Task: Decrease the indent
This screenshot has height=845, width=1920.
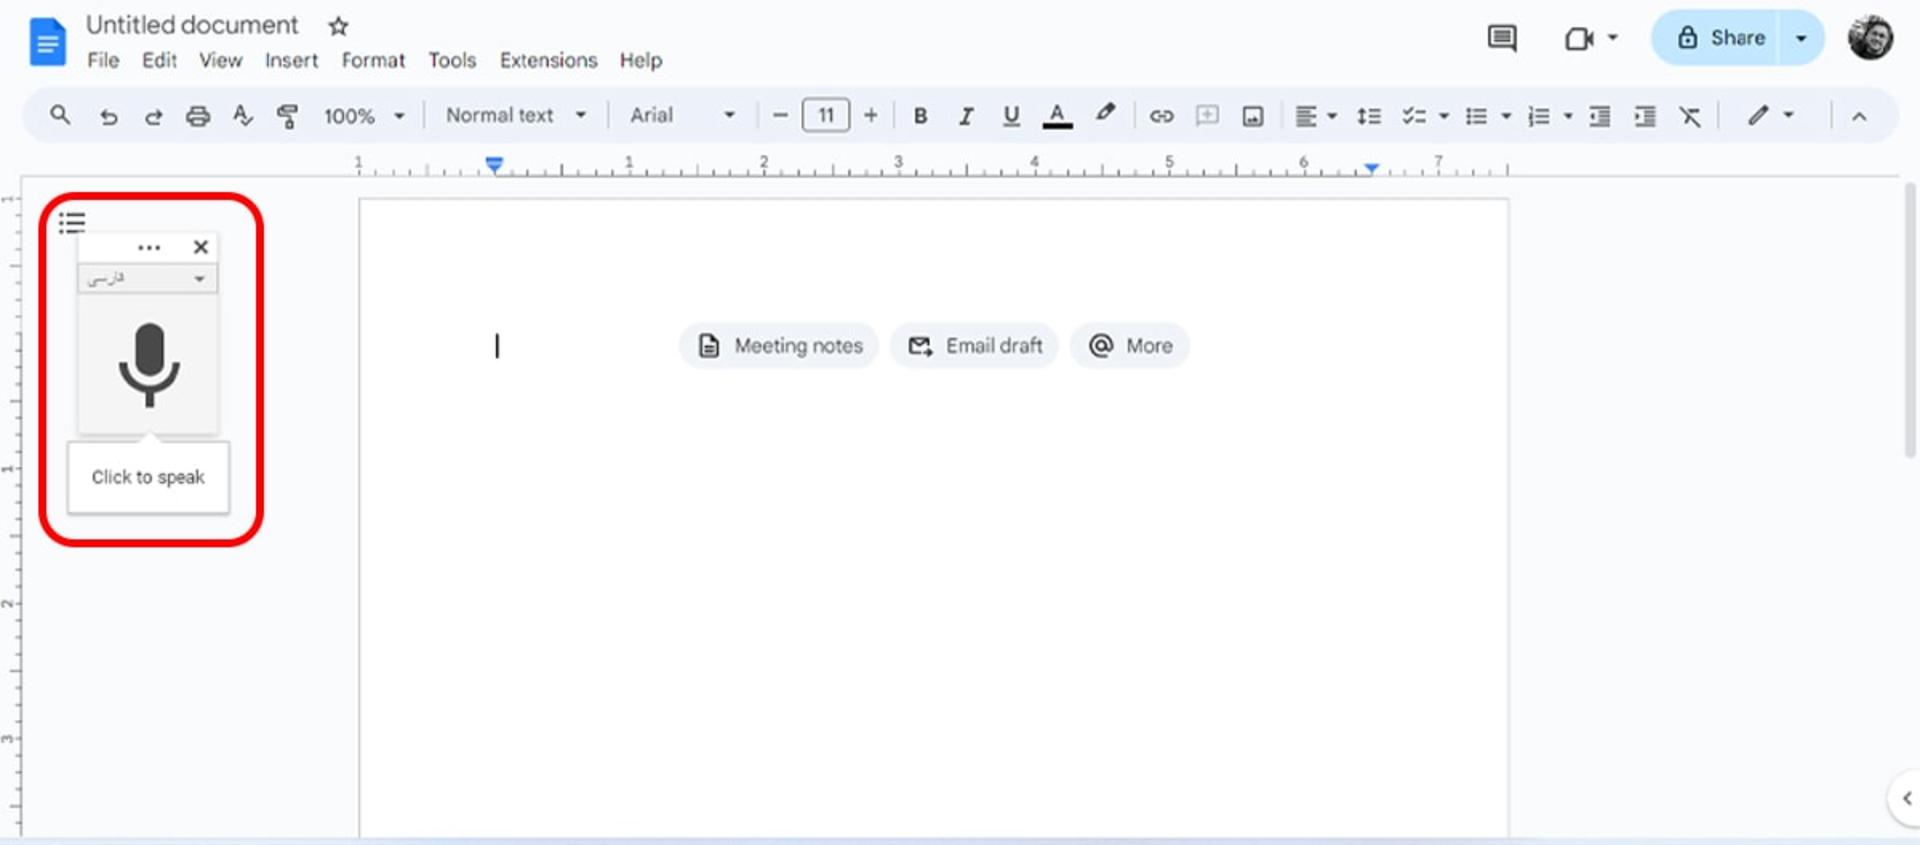Action: pyautogui.click(x=1600, y=116)
